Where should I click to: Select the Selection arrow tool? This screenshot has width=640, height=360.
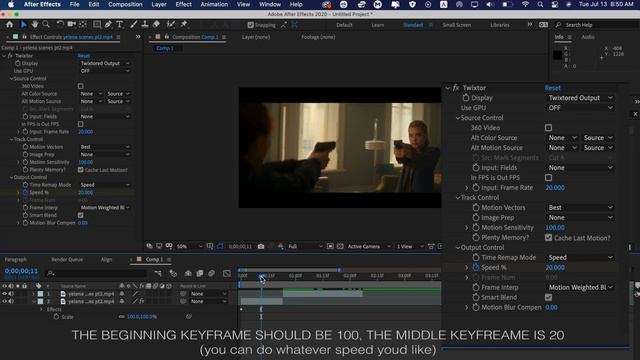click(24, 24)
